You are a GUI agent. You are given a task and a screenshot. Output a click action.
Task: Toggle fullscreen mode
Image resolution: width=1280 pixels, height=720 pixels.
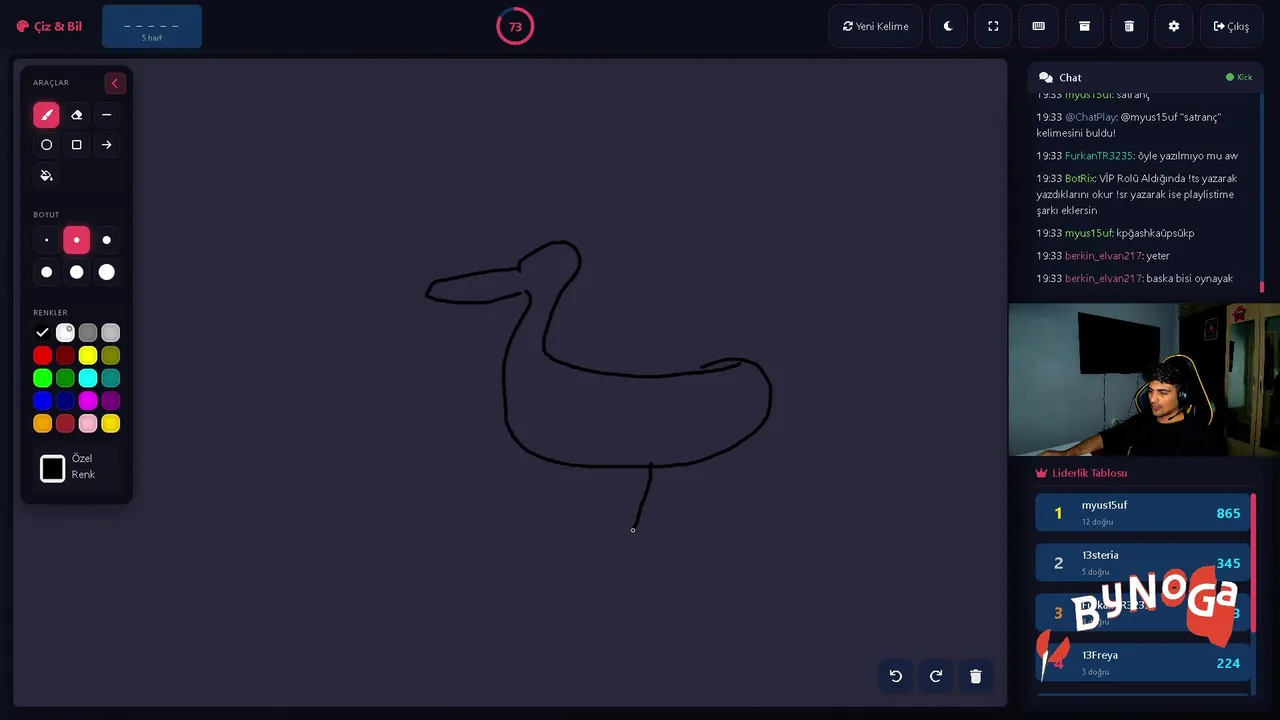pyautogui.click(x=993, y=26)
